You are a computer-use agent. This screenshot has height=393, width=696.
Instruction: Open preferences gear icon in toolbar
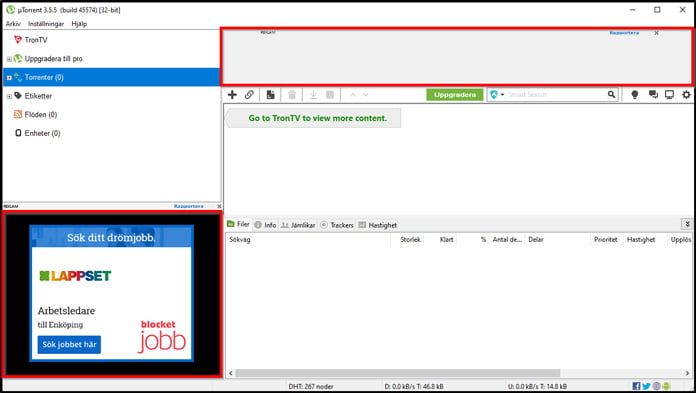(686, 95)
